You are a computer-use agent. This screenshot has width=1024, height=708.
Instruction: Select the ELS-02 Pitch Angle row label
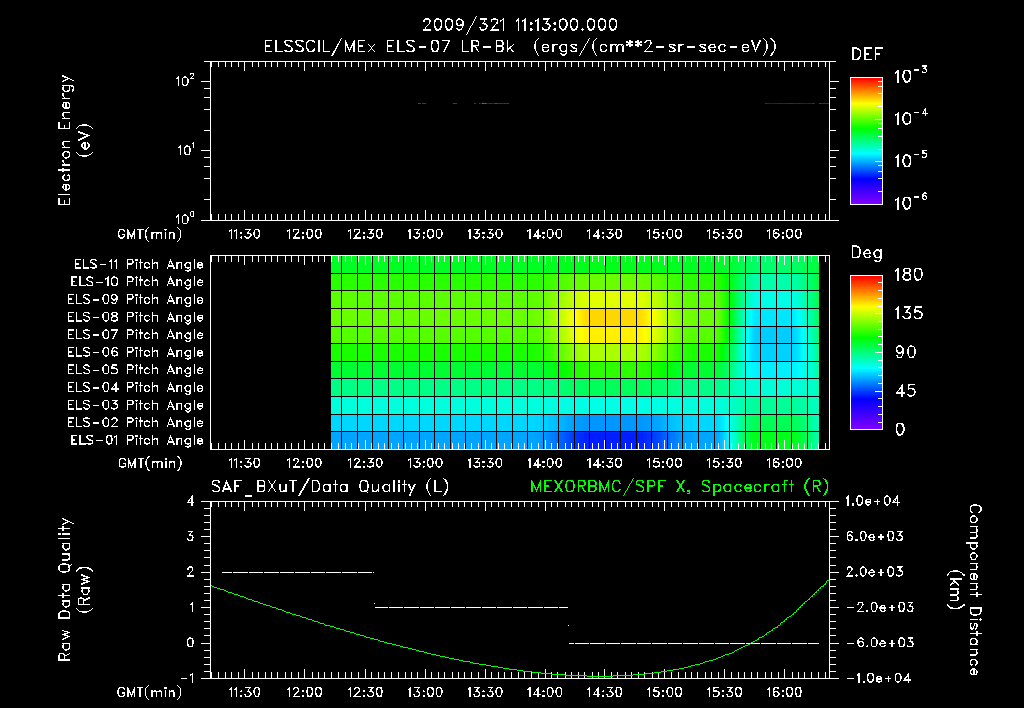[136, 423]
